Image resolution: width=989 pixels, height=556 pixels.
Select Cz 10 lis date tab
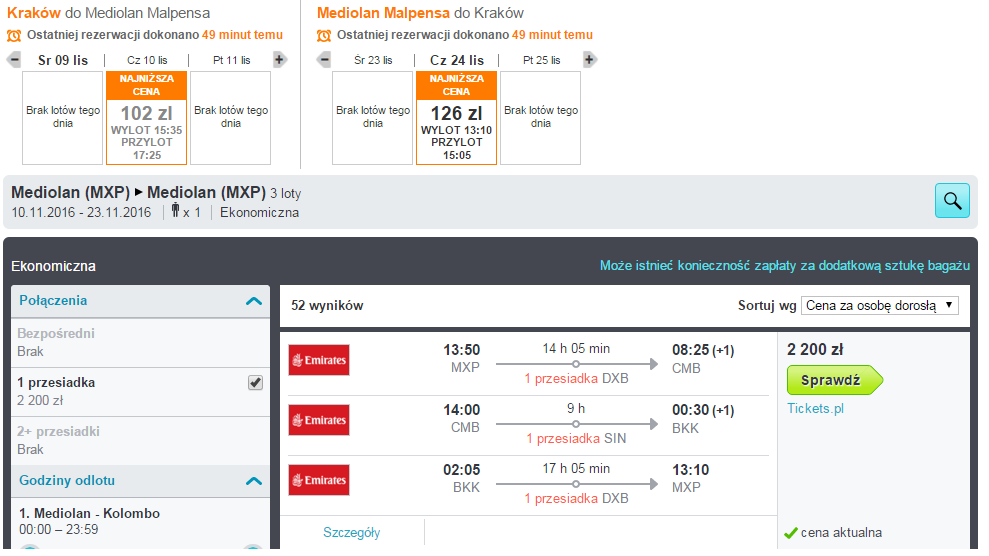click(147, 61)
